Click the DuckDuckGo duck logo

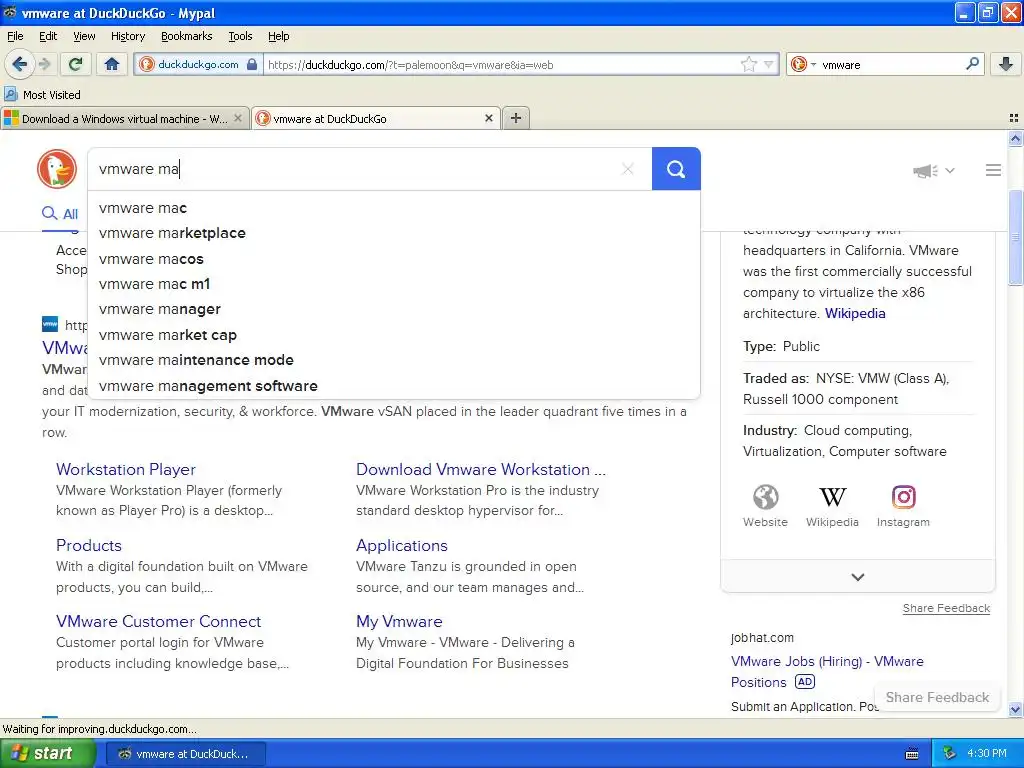[57, 169]
